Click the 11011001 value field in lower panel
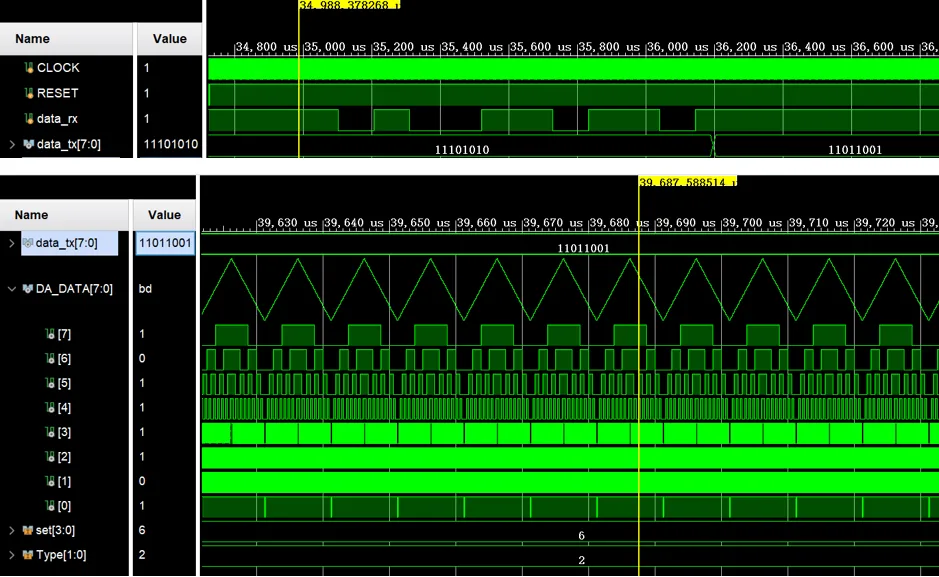The image size is (939, 577). click(165, 242)
